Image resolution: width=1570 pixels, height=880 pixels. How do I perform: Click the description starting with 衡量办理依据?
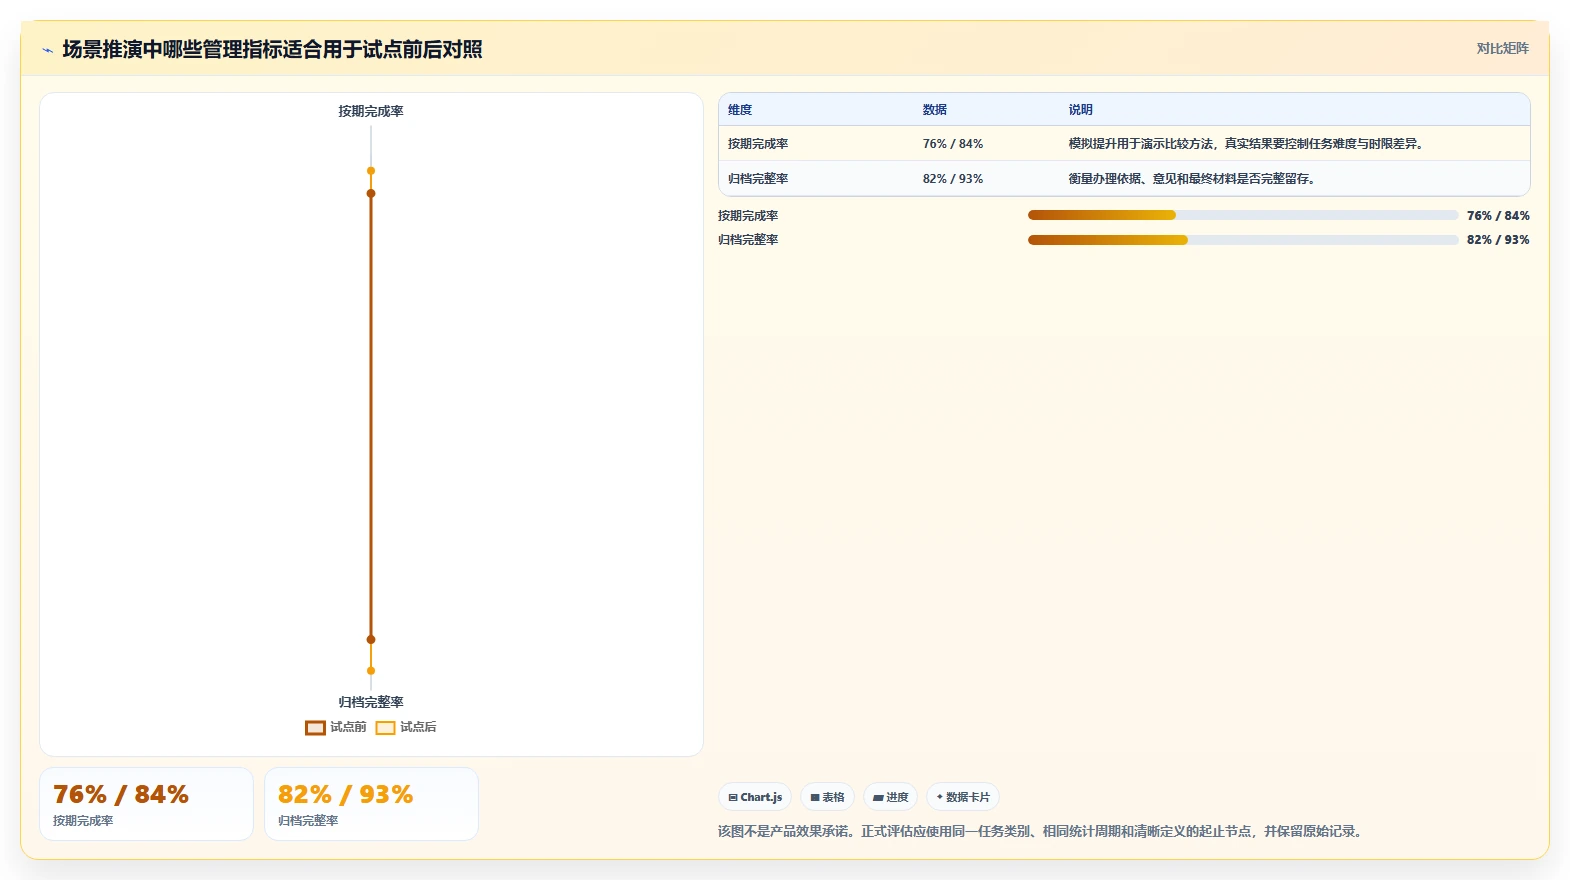pyautogui.click(x=1192, y=179)
